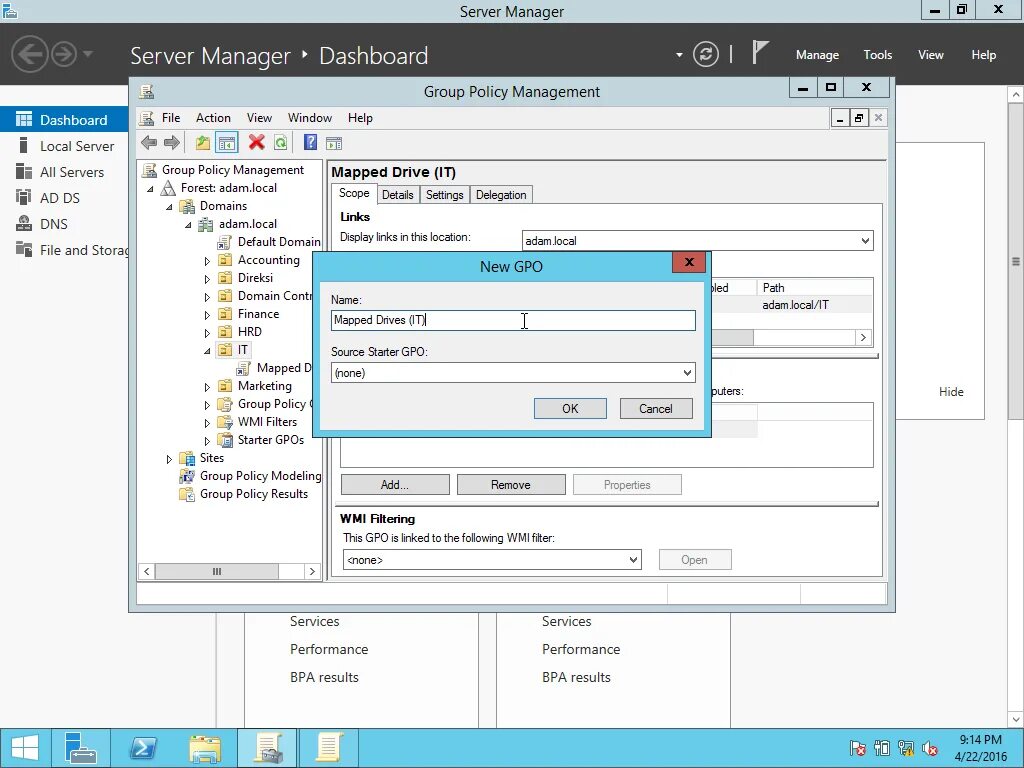Click Server Manager refresh circular icon
The height and width of the screenshot is (768, 1024).
[706, 54]
